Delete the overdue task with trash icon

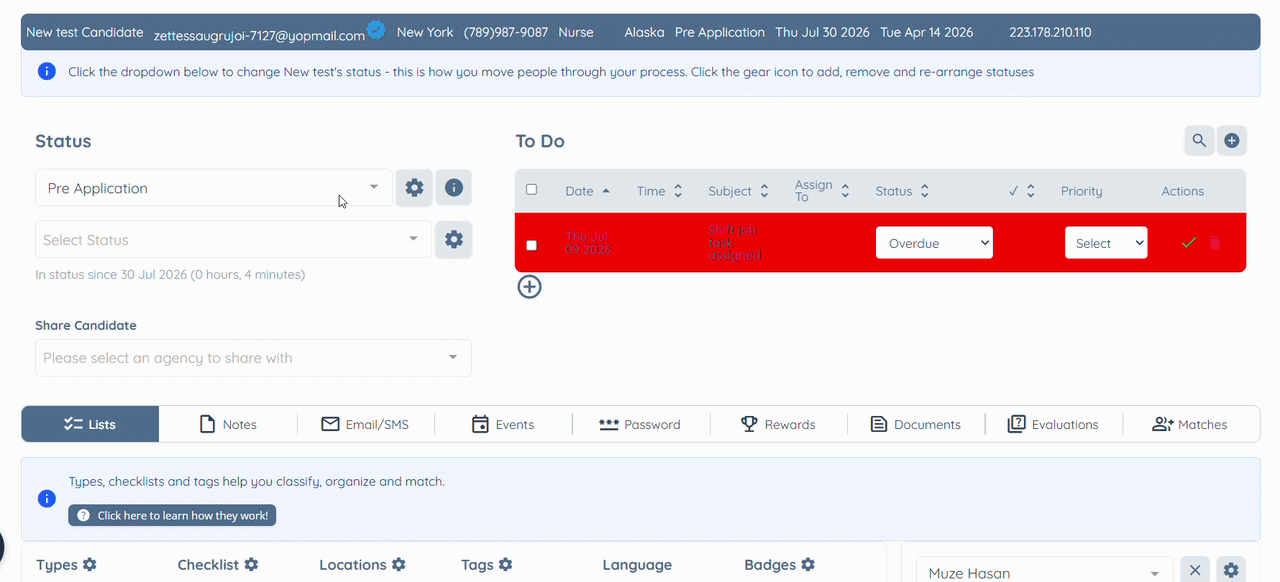click(x=1215, y=243)
